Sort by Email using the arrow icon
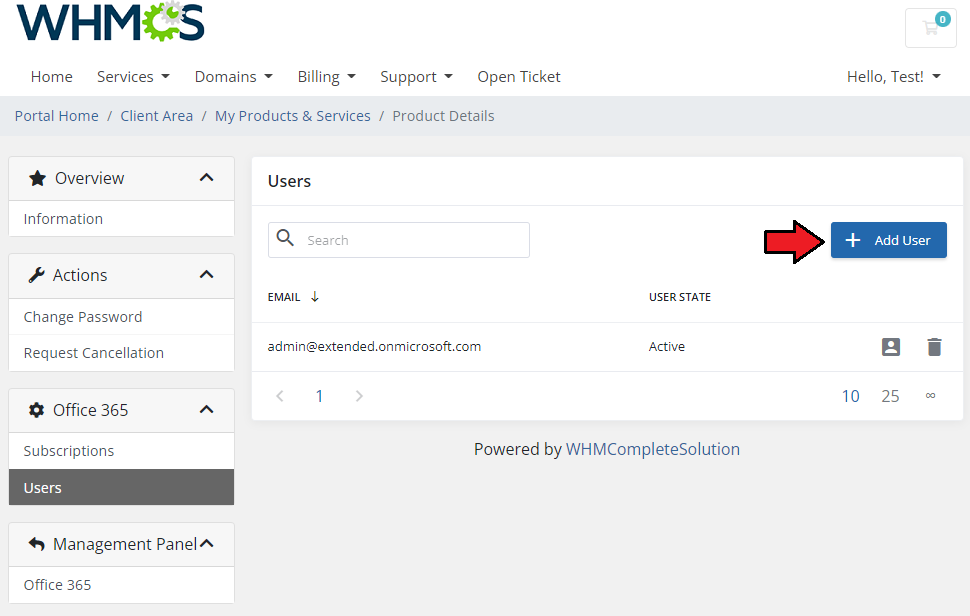The height and width of the screenshot is (616, 970). click(314, 297)
